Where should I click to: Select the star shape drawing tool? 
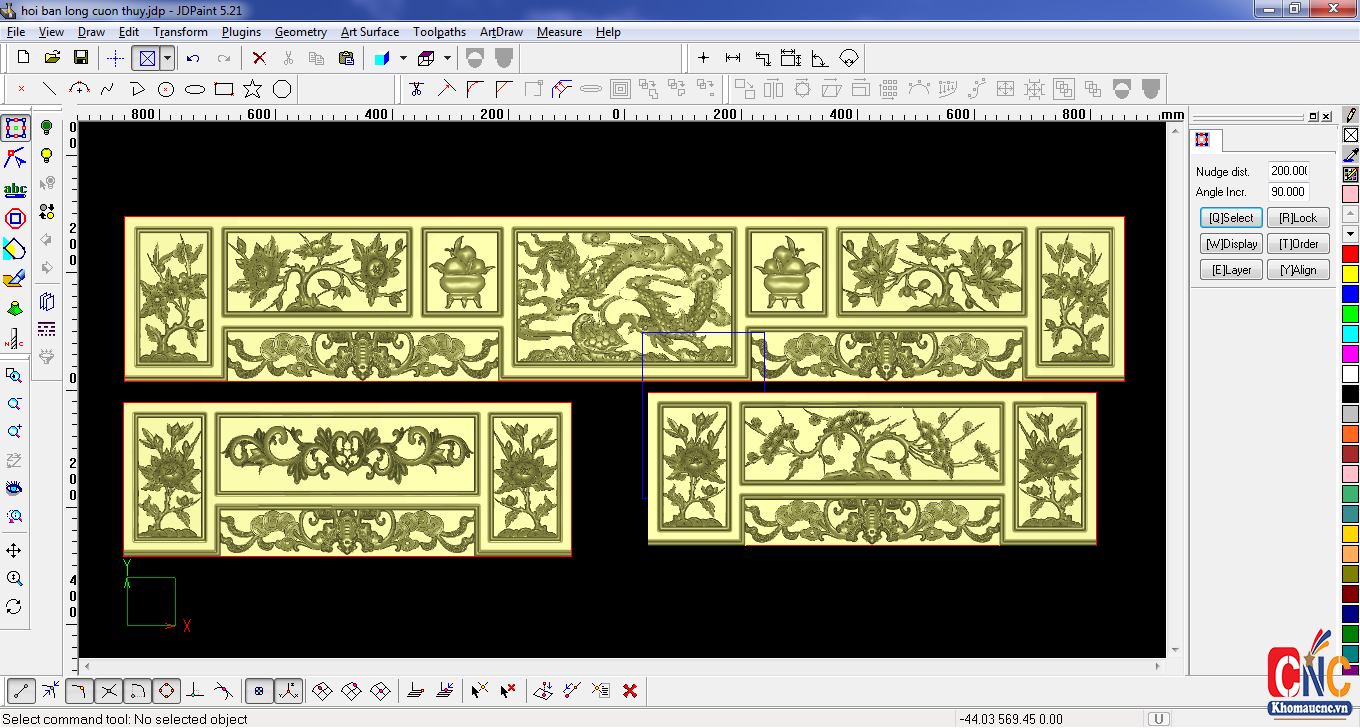[x=253, y=89]
